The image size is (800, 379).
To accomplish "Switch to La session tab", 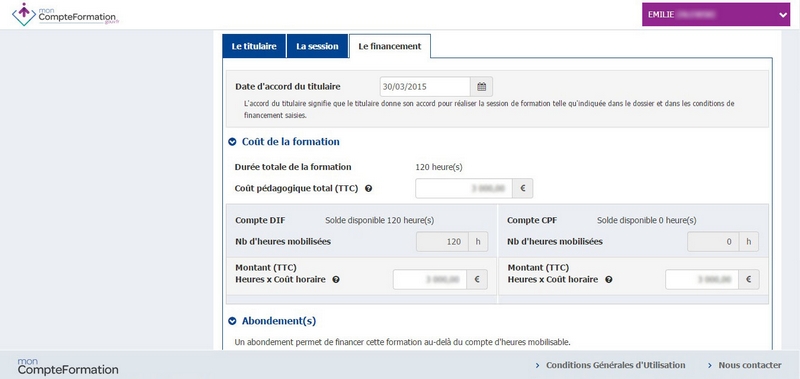I will pos(317,46).
